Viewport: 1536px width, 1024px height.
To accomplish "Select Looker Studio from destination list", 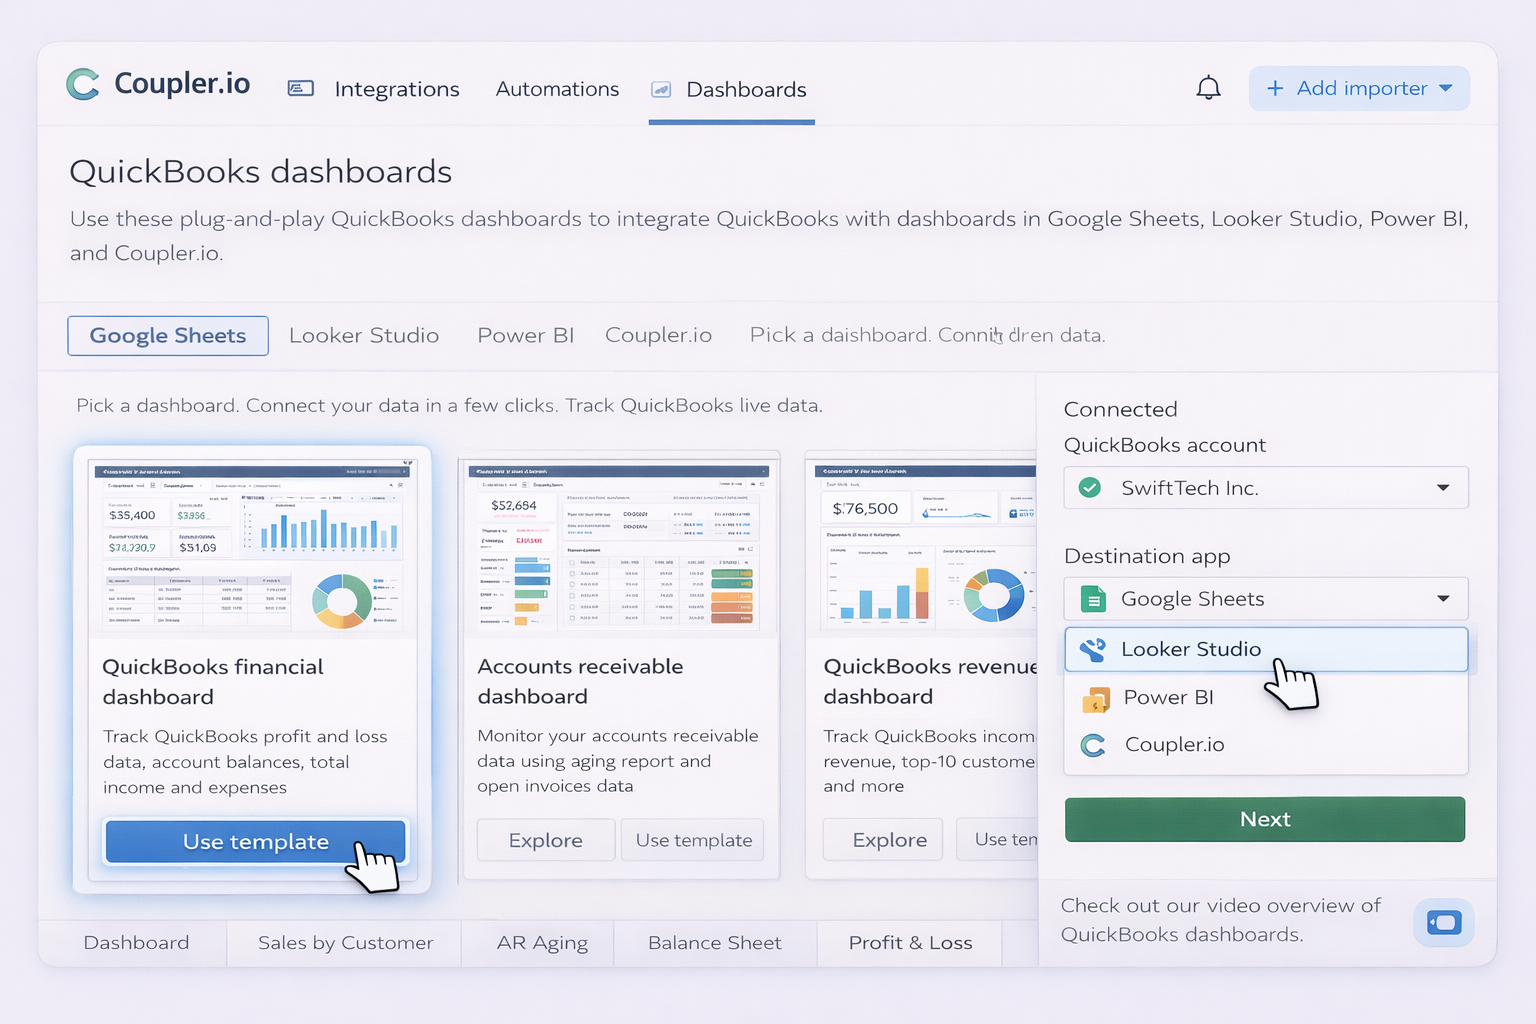I will pyautogui.click(x=1266, y=650).
